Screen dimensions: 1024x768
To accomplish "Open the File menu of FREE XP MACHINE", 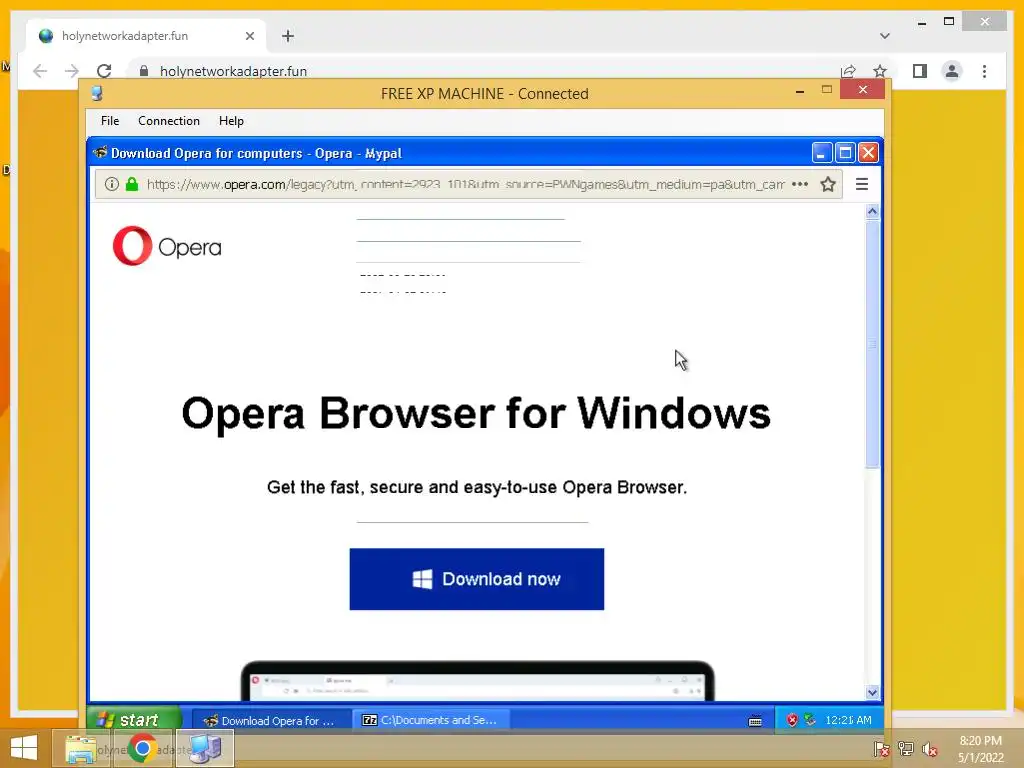I will tap(110, 121).
